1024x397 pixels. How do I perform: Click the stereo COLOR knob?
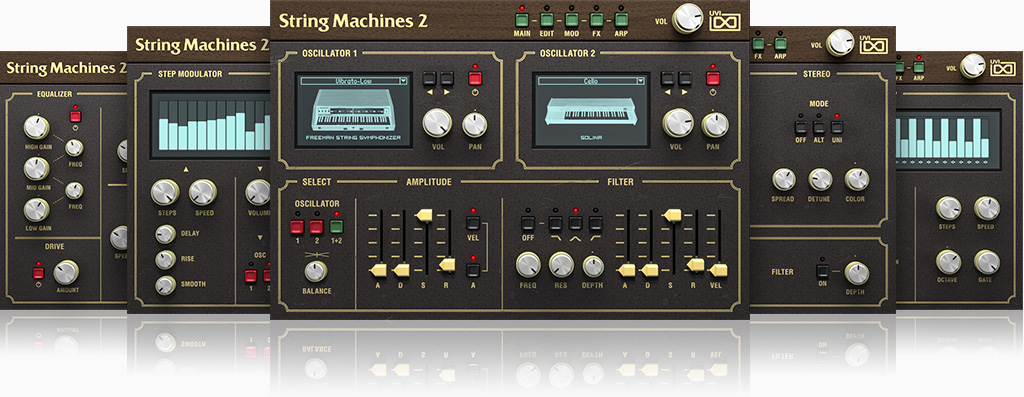pyautogui.click(x=856, y=179)
